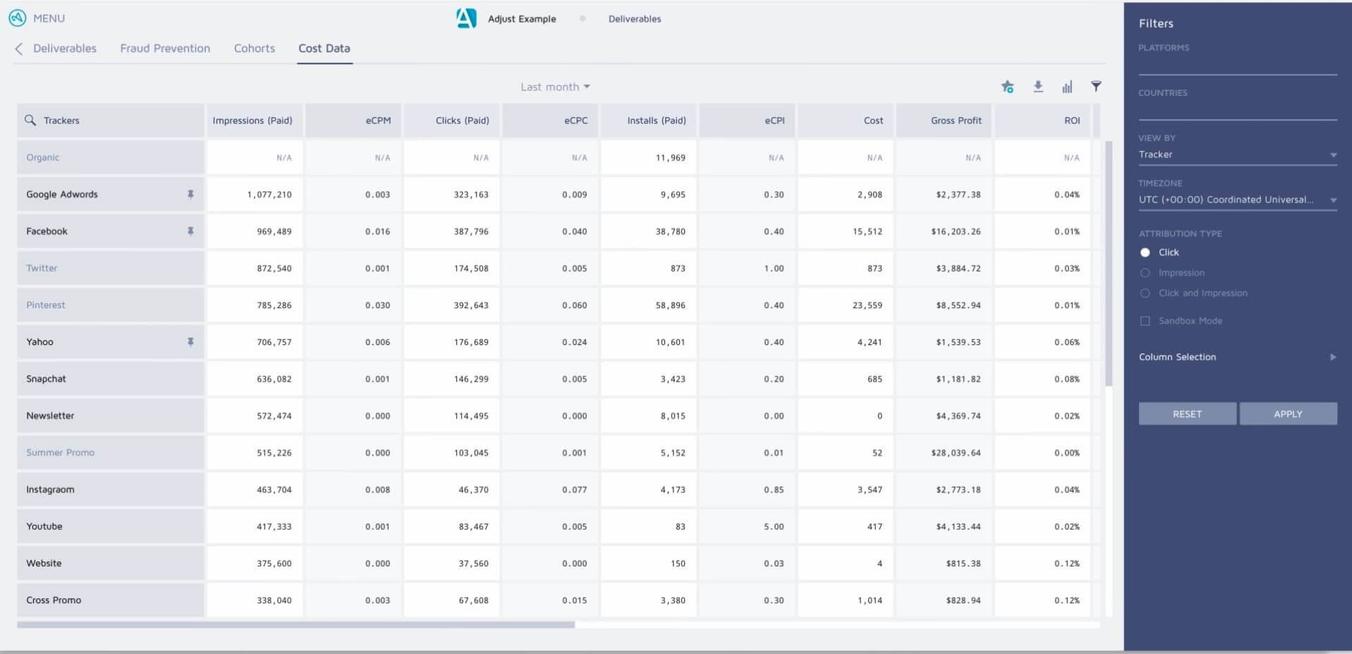
Task: Enable the Sandbox Mode checkbox
Action: click(1145, 321)
